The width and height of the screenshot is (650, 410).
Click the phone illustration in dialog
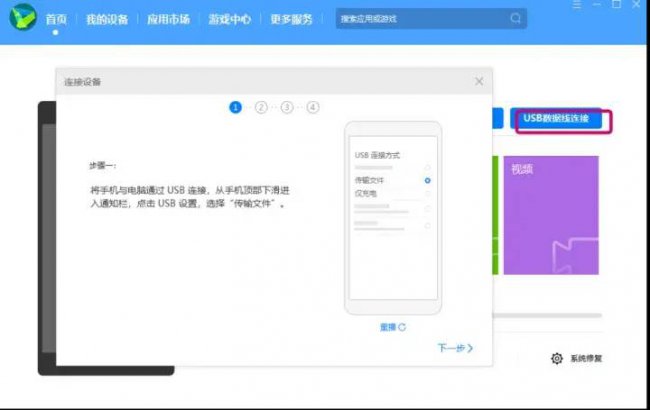pyautogui.click(x=393, y=218)
